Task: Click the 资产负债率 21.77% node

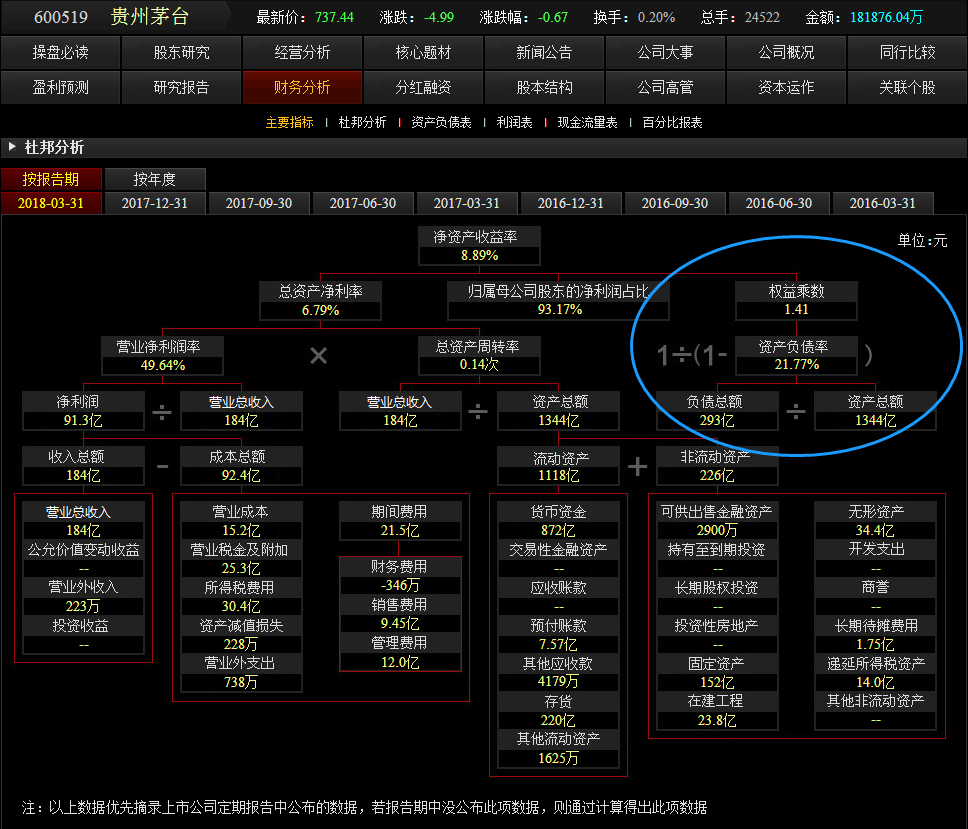Action: [796, 356]
